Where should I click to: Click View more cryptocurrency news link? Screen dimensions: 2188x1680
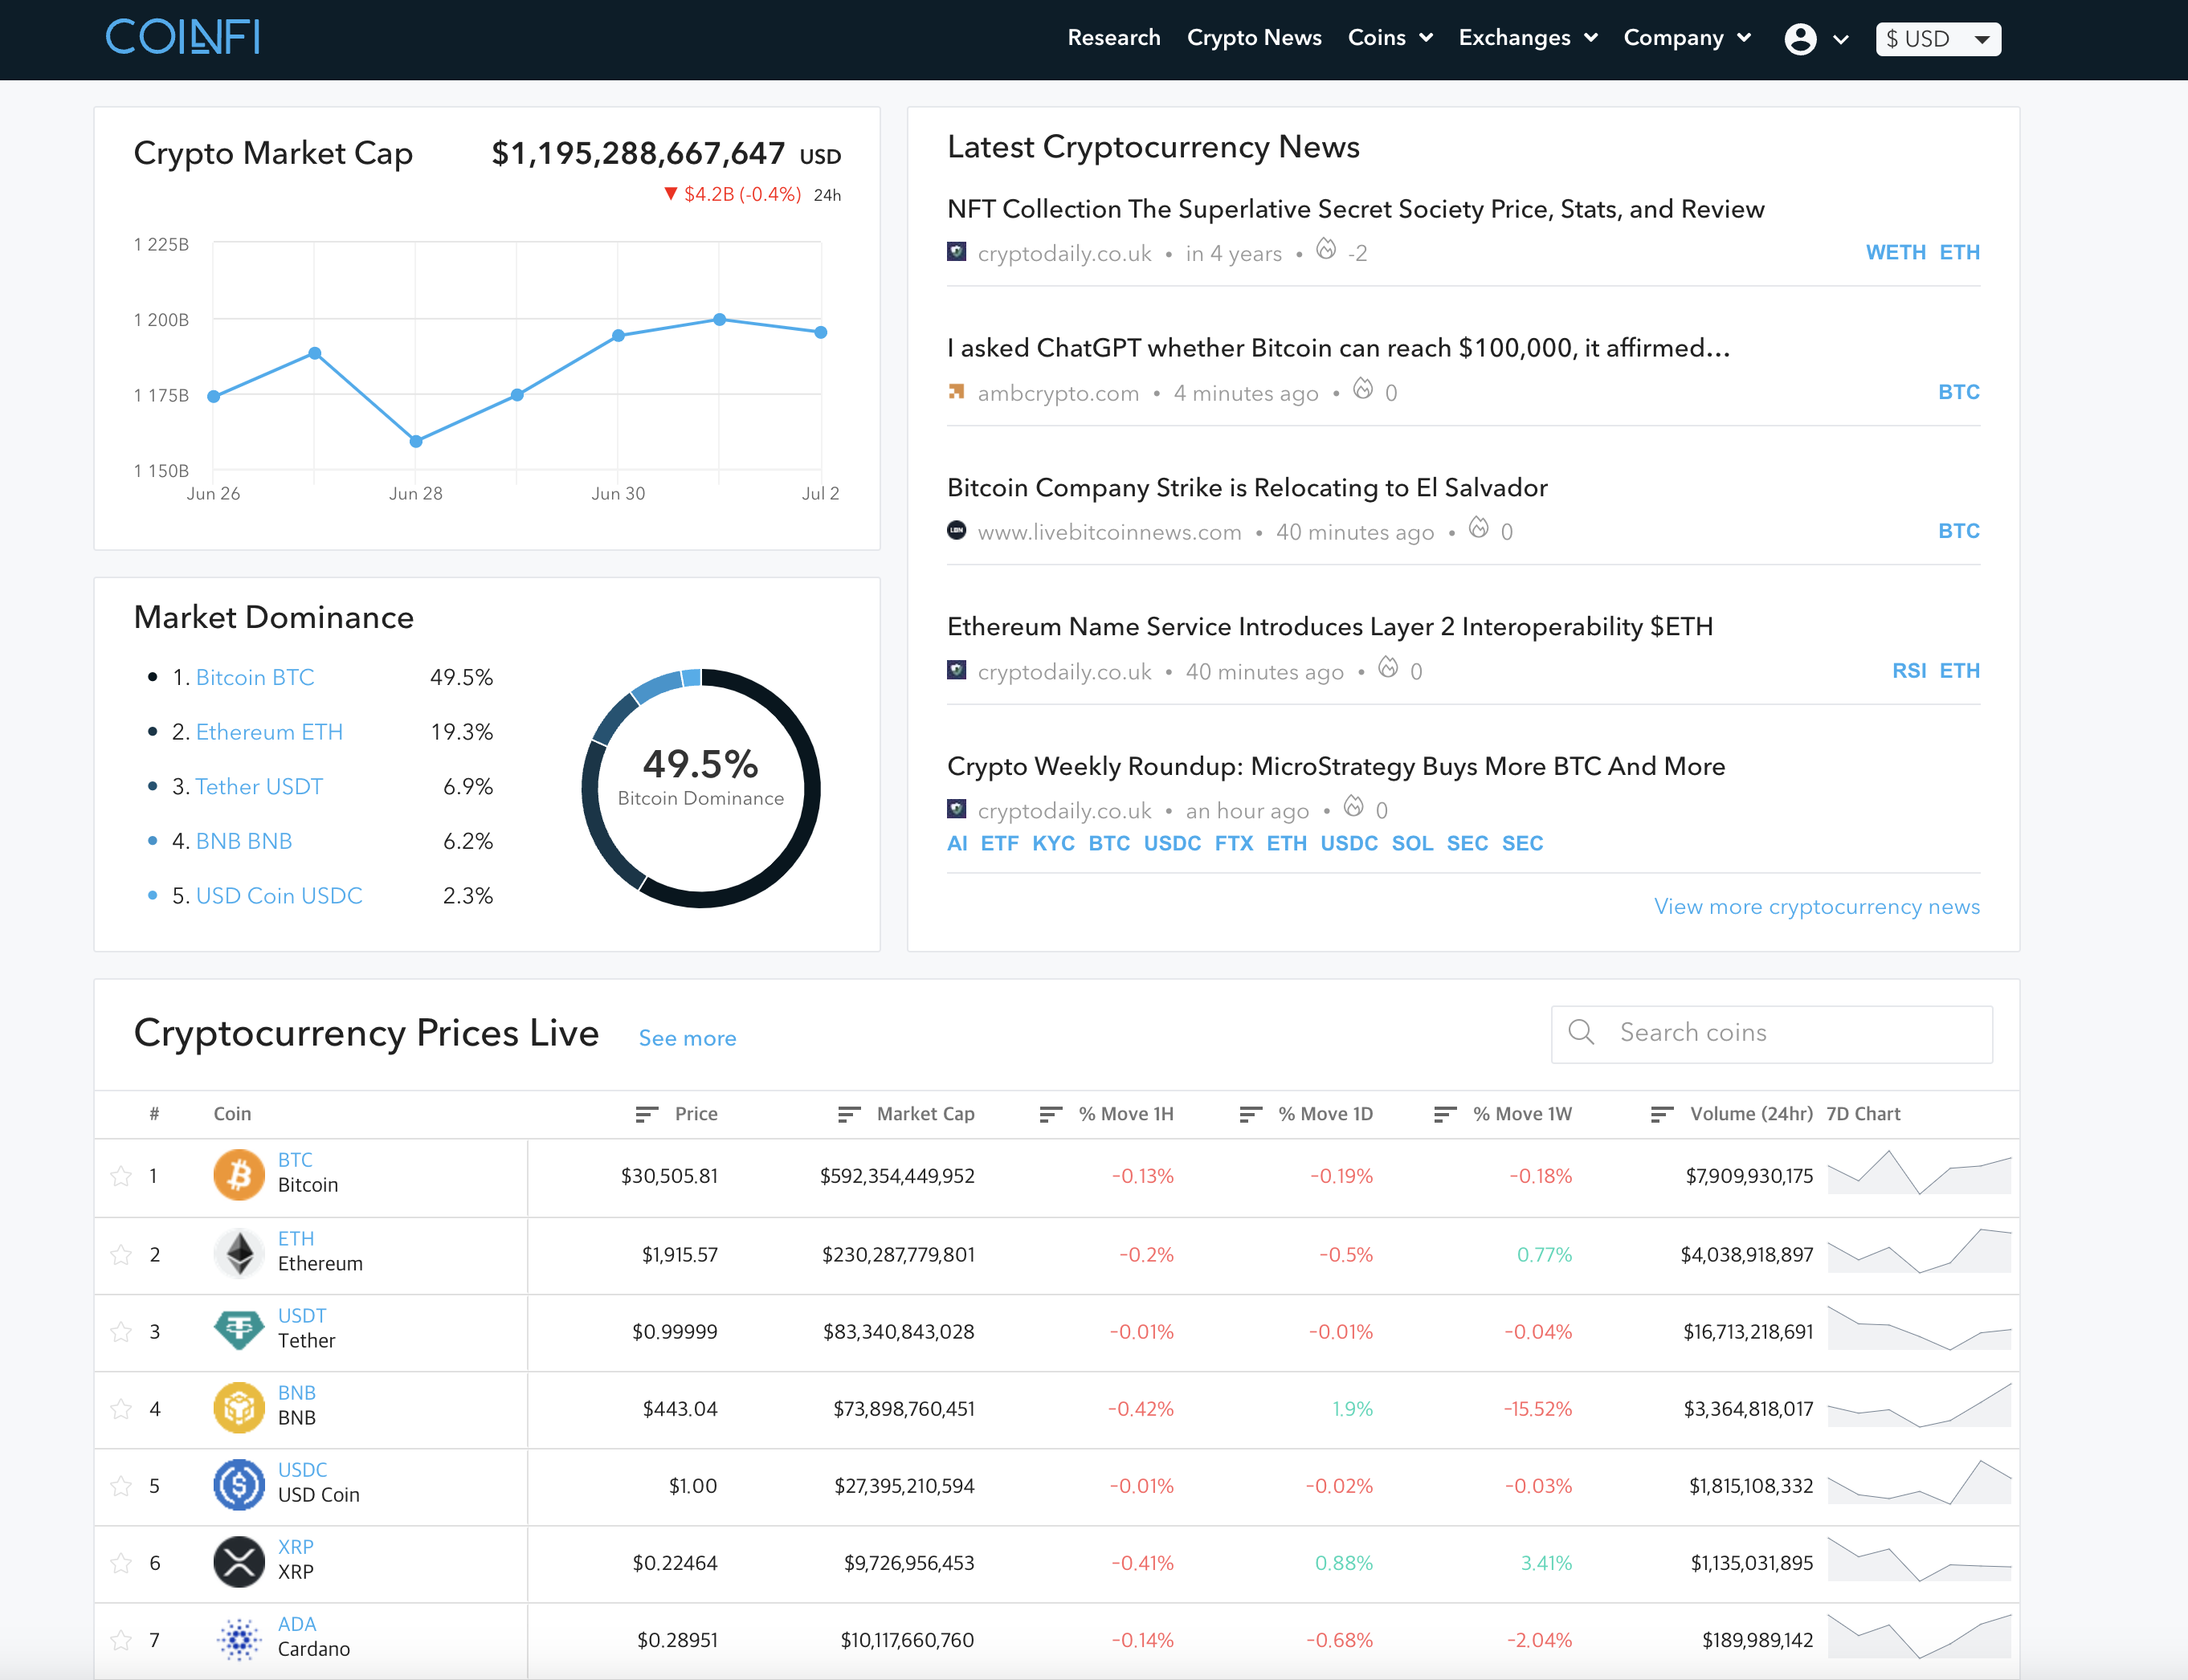coord(1816,906)
